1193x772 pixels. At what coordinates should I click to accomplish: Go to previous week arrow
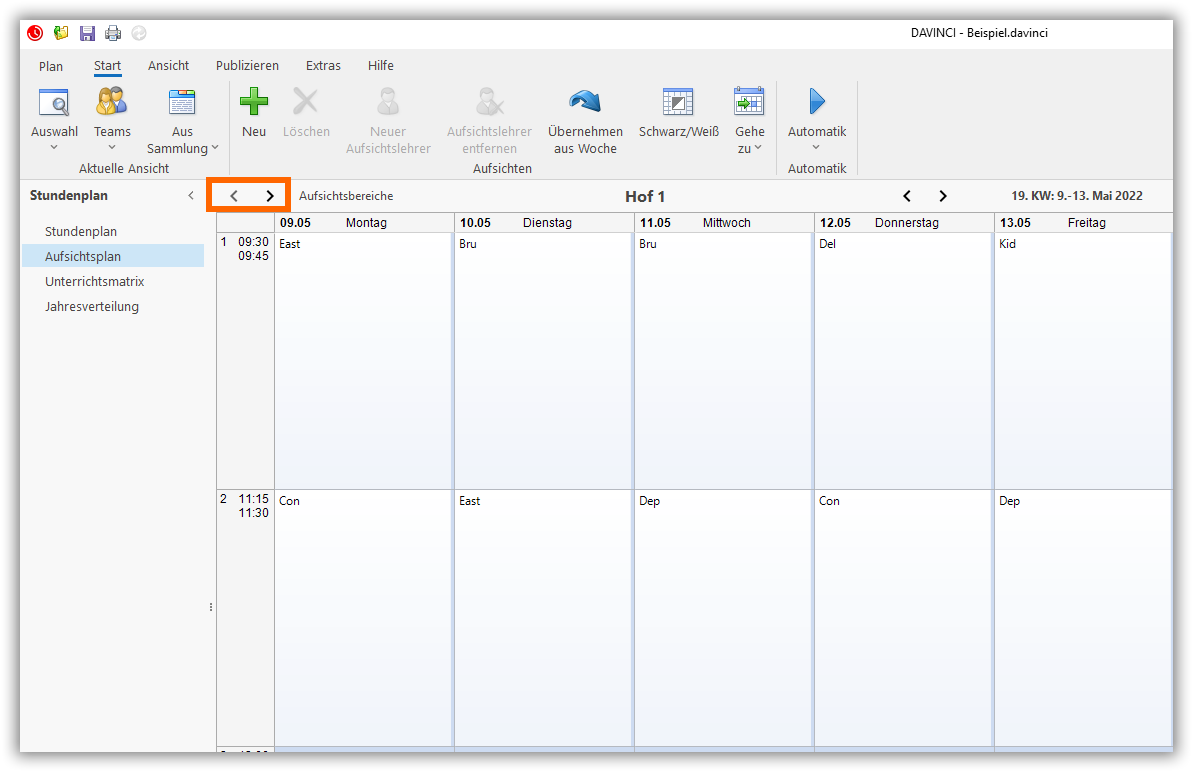click(907, 196)
